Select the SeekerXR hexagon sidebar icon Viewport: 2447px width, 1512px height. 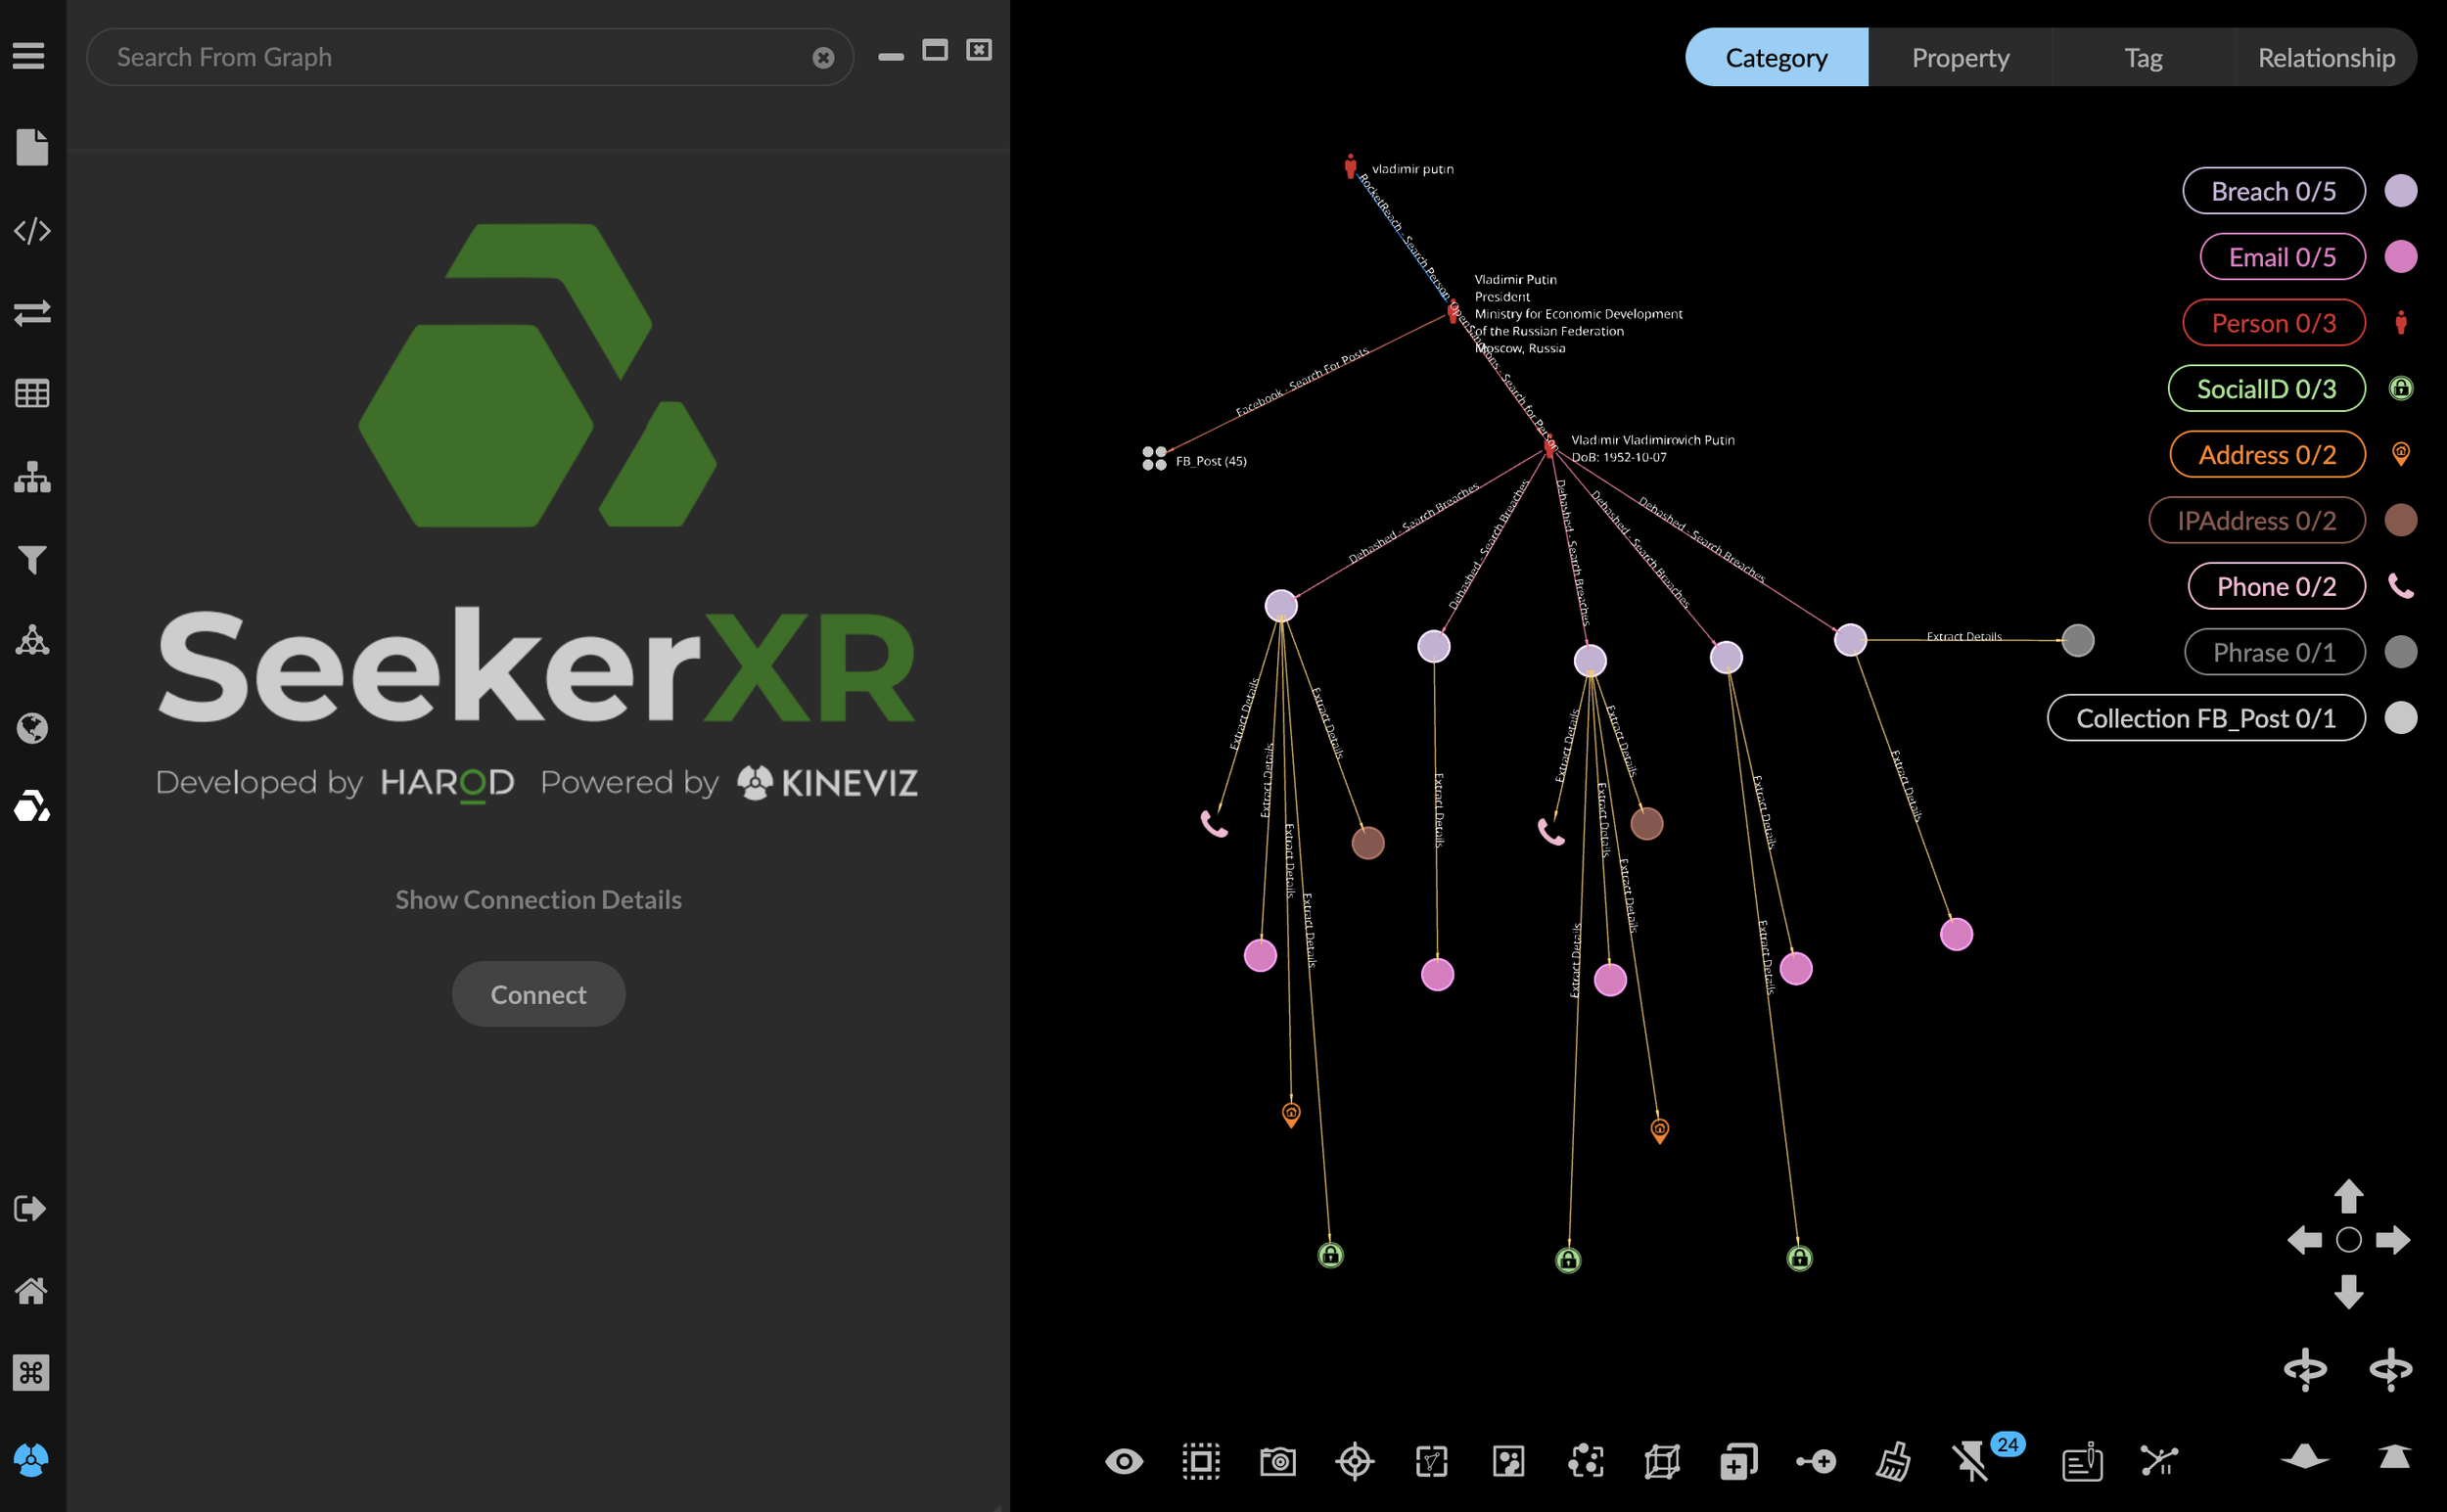coord(32,806)
